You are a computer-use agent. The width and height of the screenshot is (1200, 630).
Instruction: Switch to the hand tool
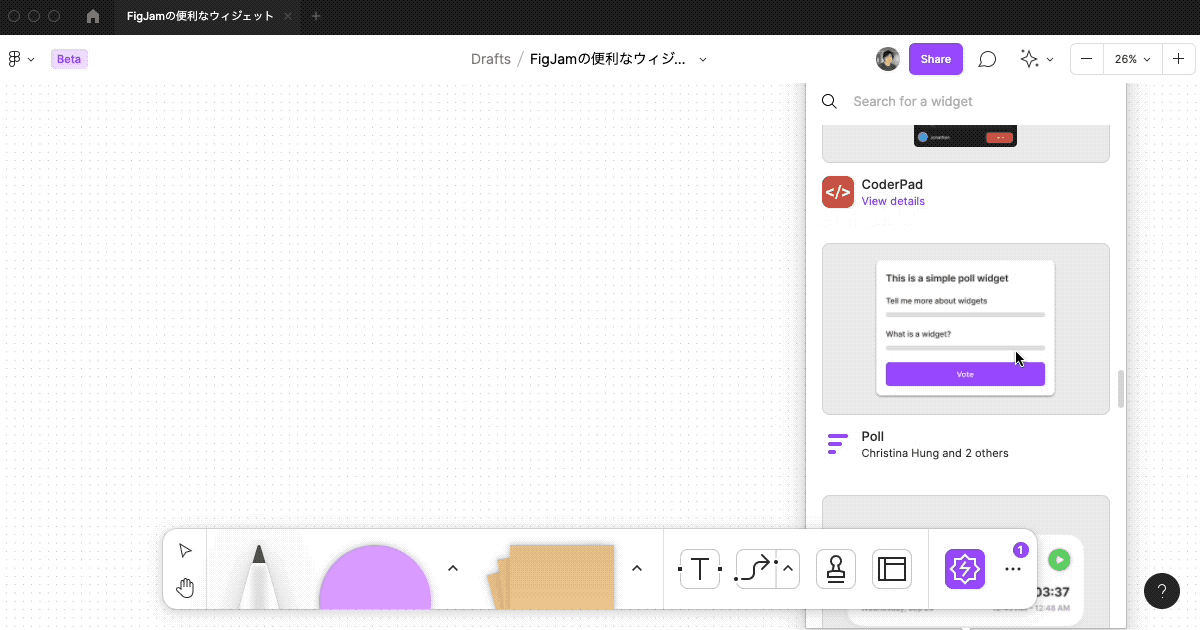pos(185,588)
